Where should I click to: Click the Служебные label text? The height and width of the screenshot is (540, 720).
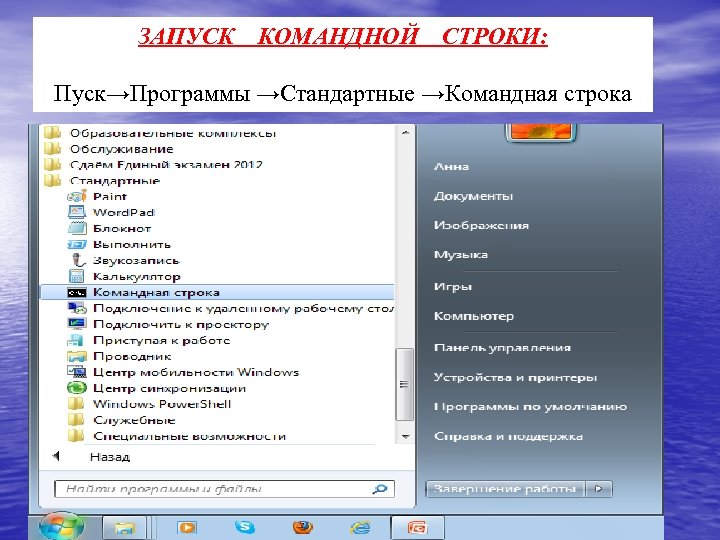click(x=134, y=420)
